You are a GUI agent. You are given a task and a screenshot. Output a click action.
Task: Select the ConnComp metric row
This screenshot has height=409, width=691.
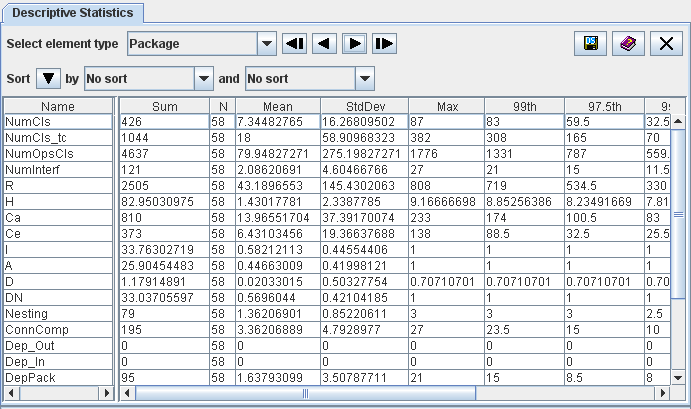point(58,328)
